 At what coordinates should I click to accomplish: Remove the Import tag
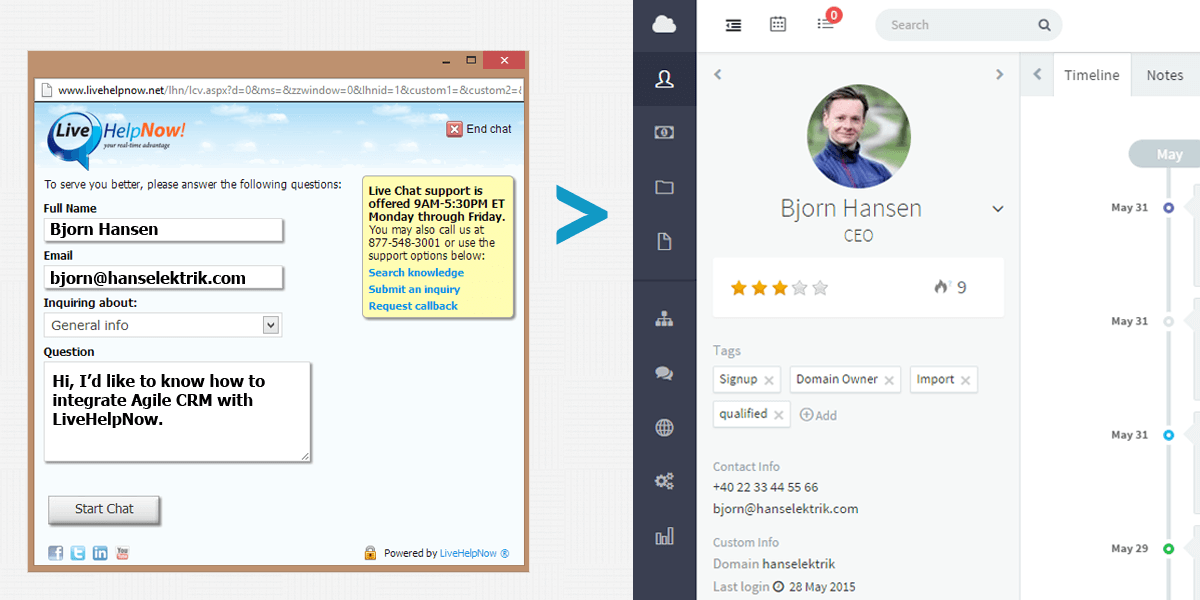(x=965, y=380)
